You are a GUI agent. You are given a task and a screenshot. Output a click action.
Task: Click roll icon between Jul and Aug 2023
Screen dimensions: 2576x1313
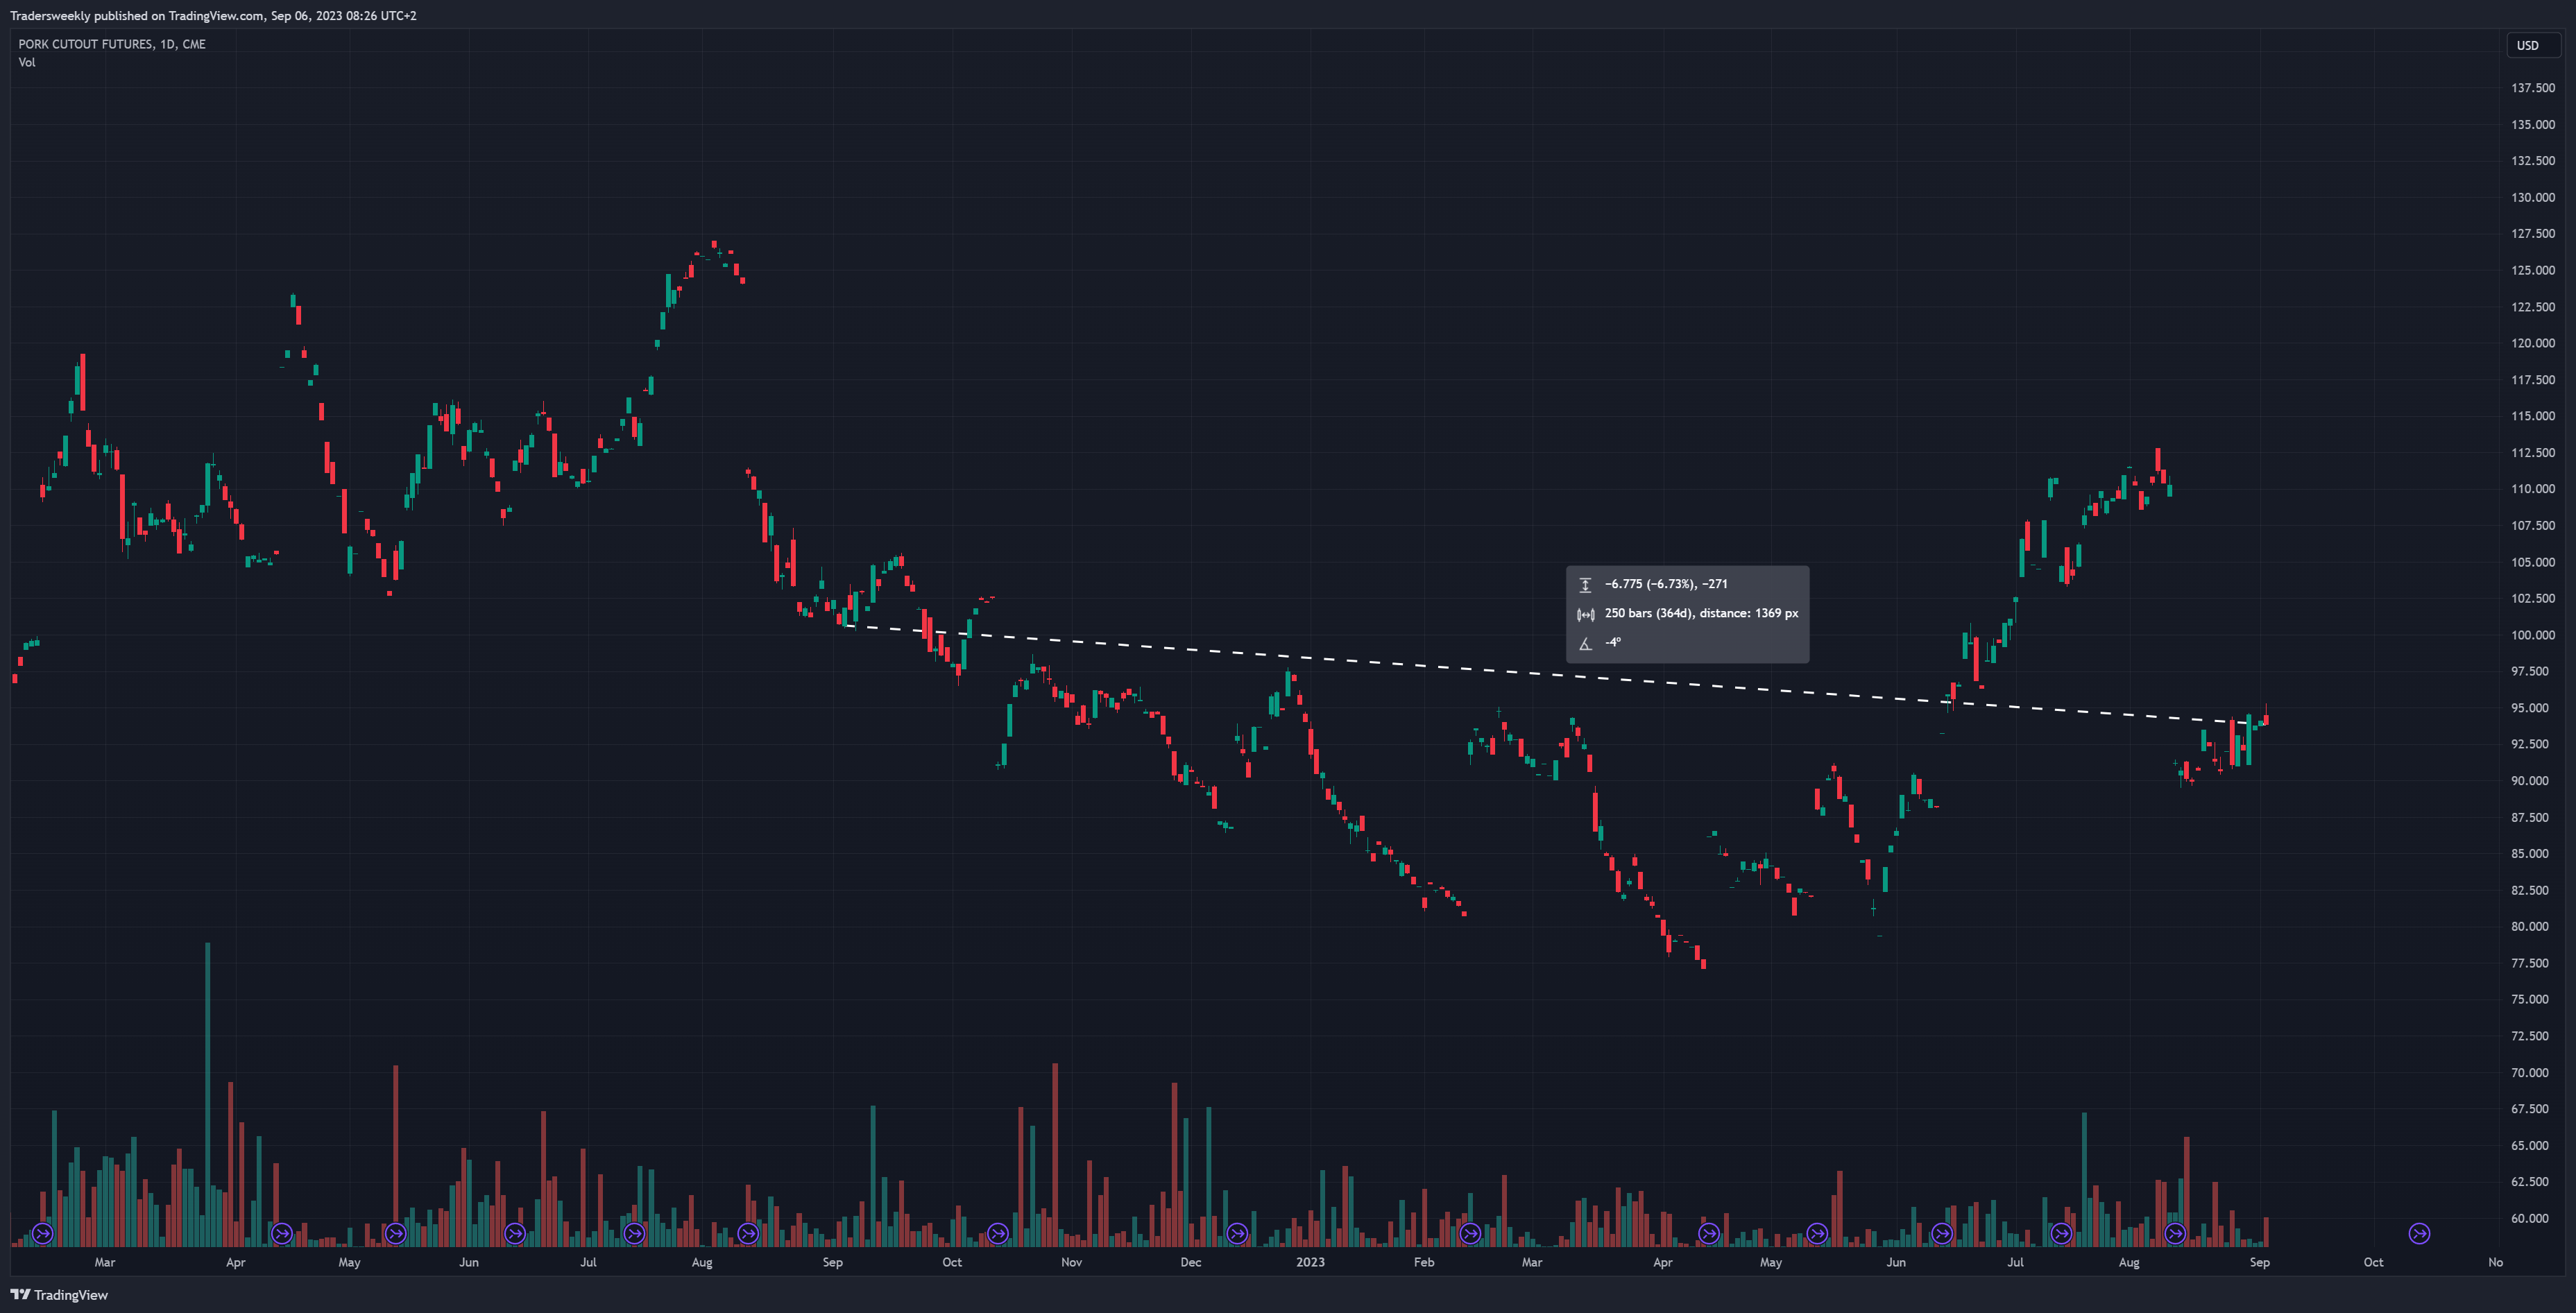click(2061, 1233)
